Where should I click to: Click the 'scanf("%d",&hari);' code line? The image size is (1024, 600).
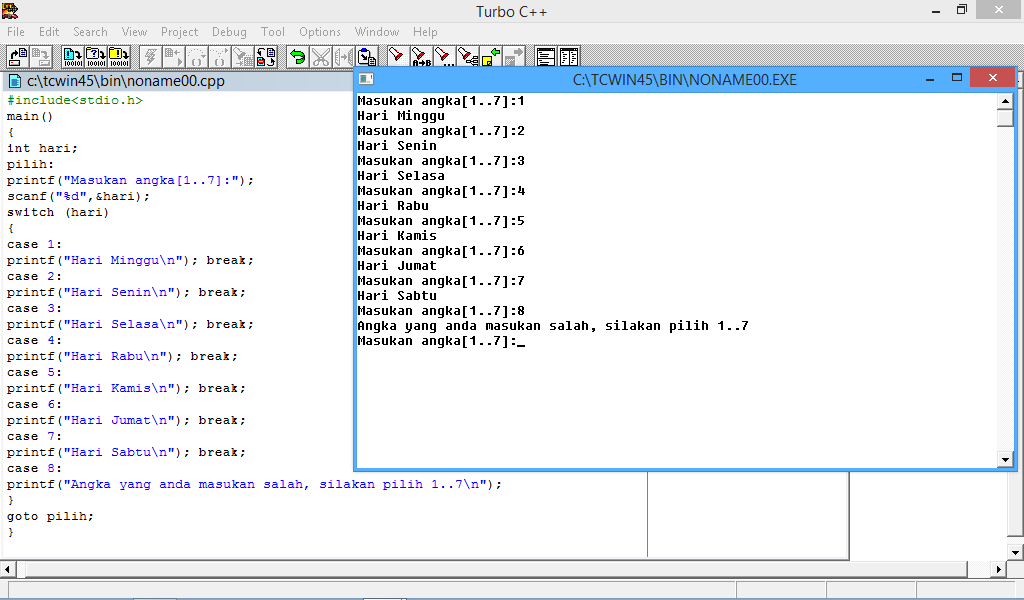tap(78, 196)
